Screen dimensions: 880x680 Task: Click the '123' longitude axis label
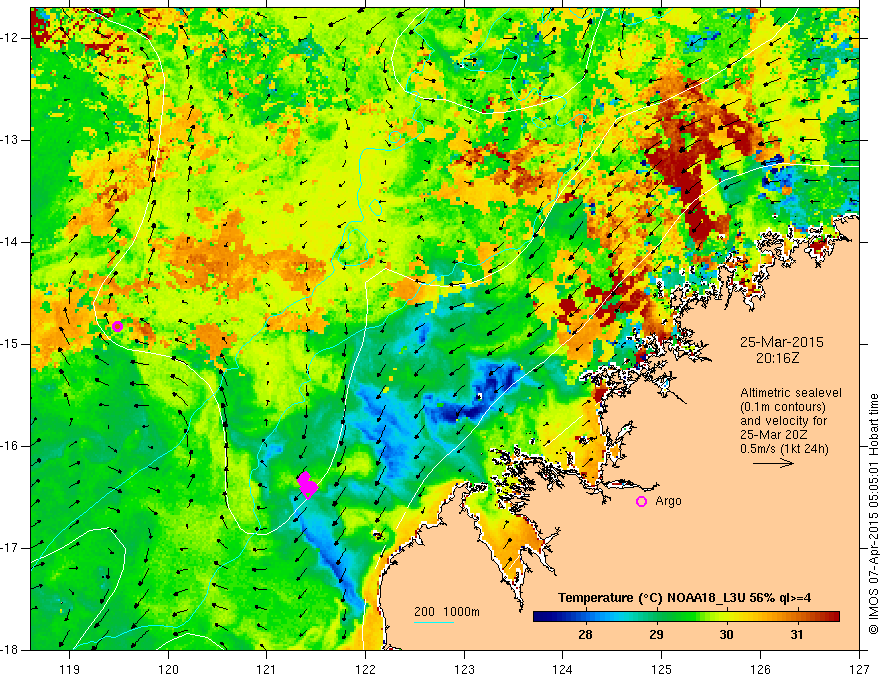tap(464, 669)
